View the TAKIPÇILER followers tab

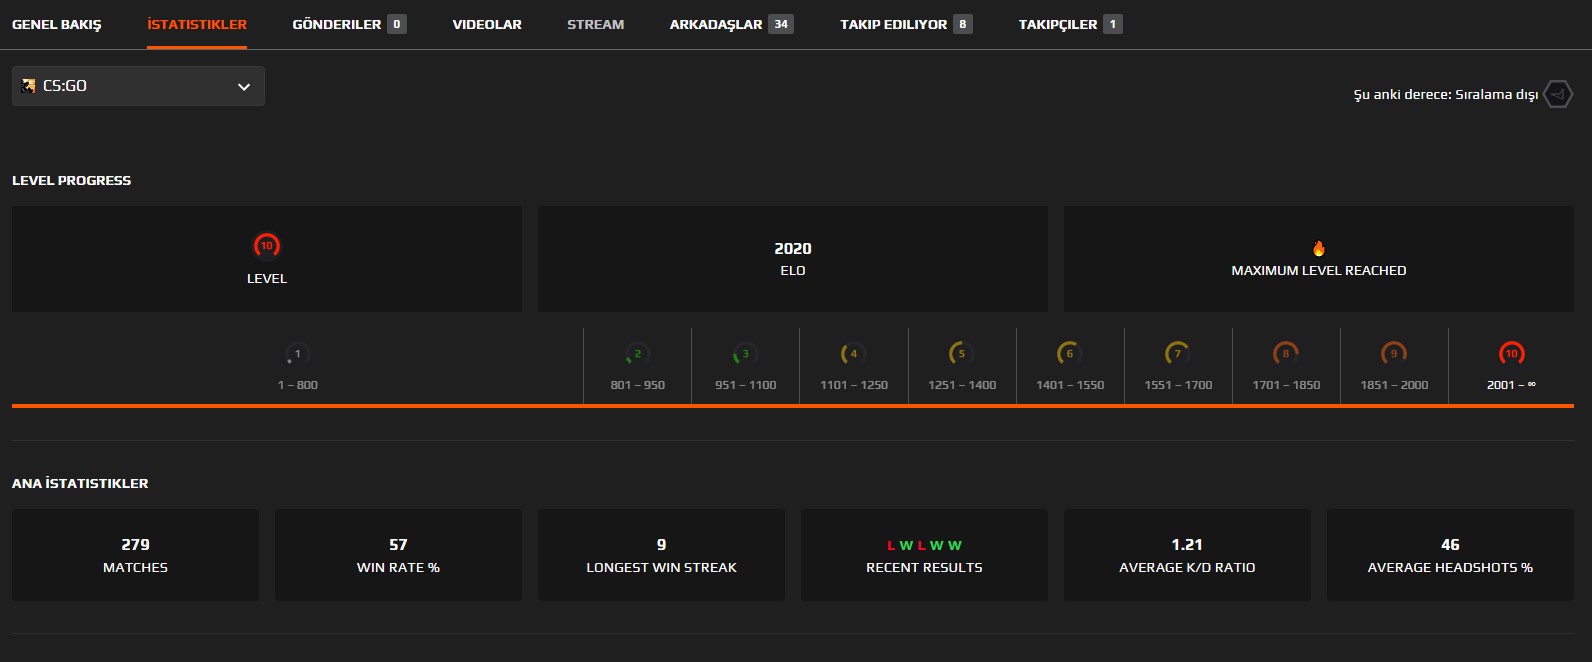point(1057,24)
